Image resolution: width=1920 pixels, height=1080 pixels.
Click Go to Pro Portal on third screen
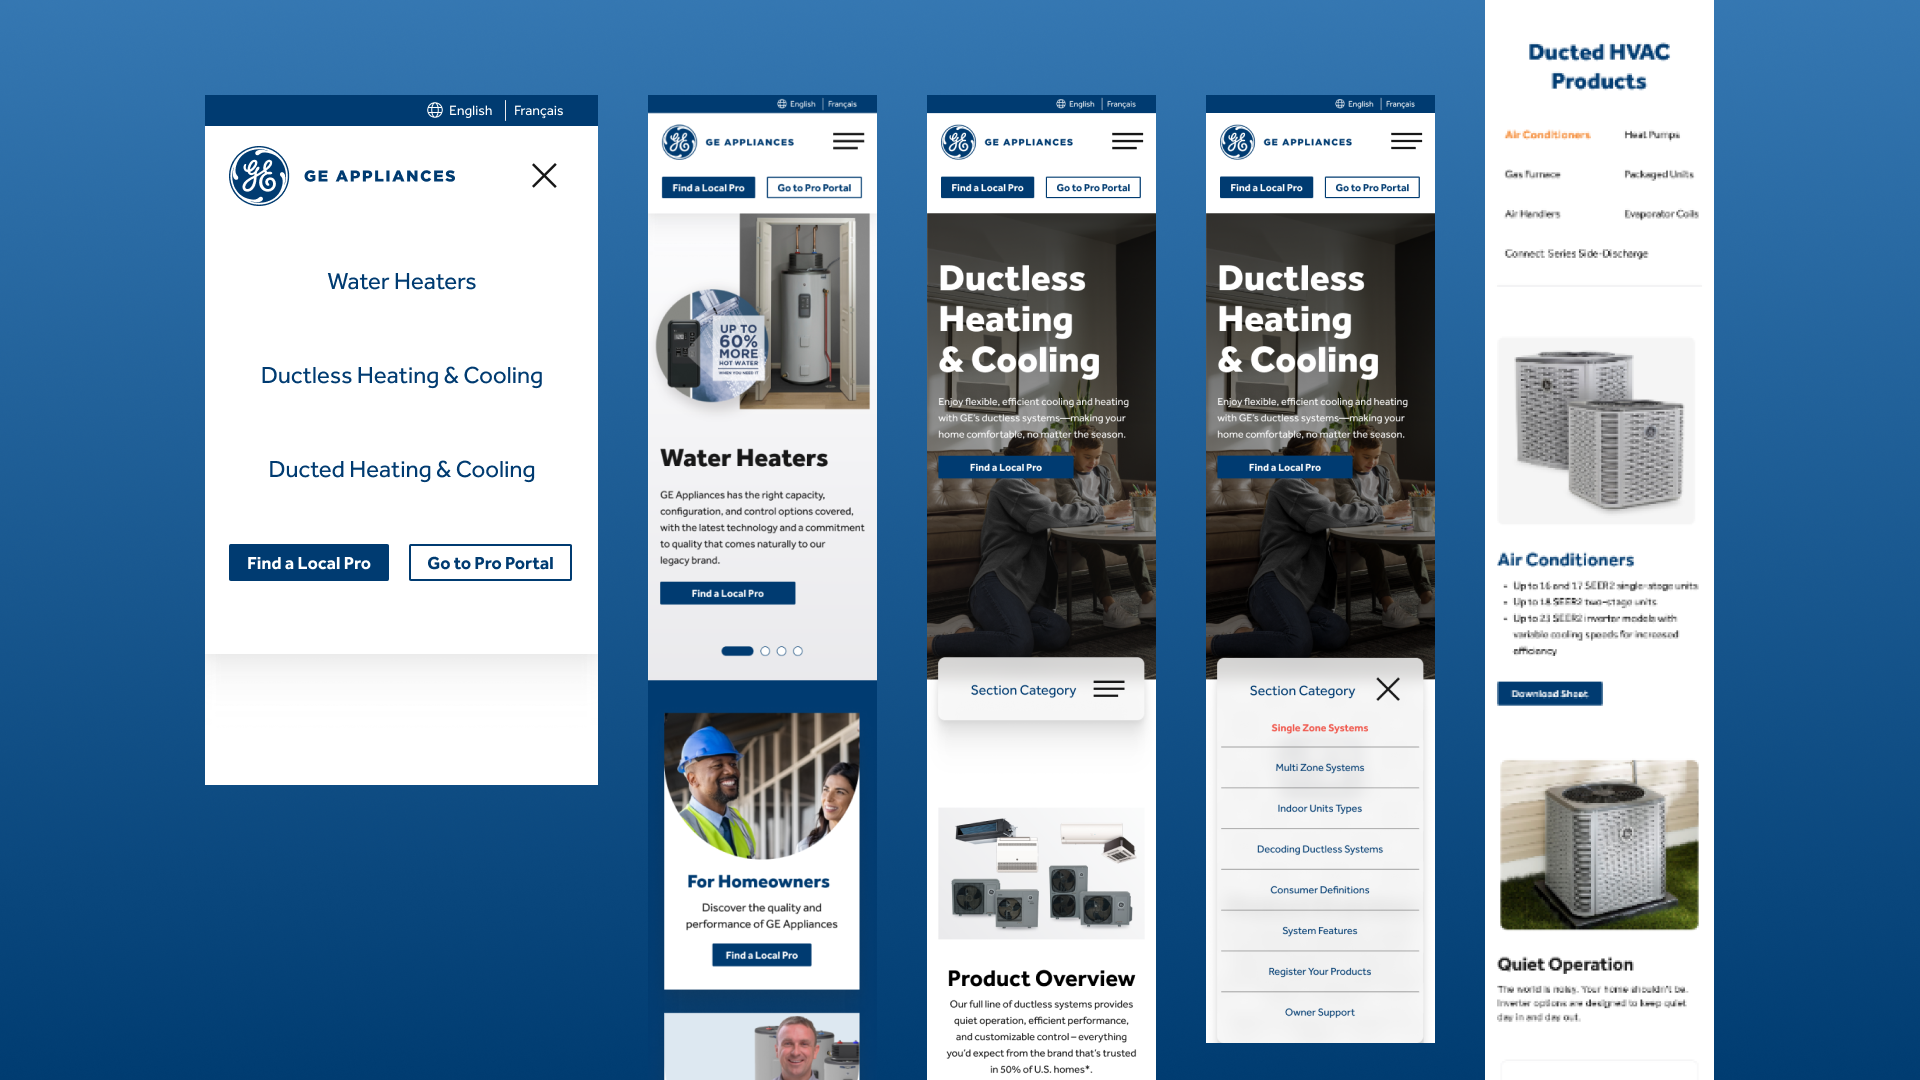click(x=1093, y=187)
